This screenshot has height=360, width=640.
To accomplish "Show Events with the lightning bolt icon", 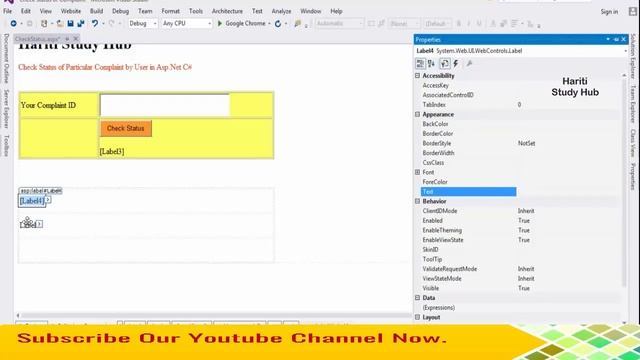I will (456, 64).
